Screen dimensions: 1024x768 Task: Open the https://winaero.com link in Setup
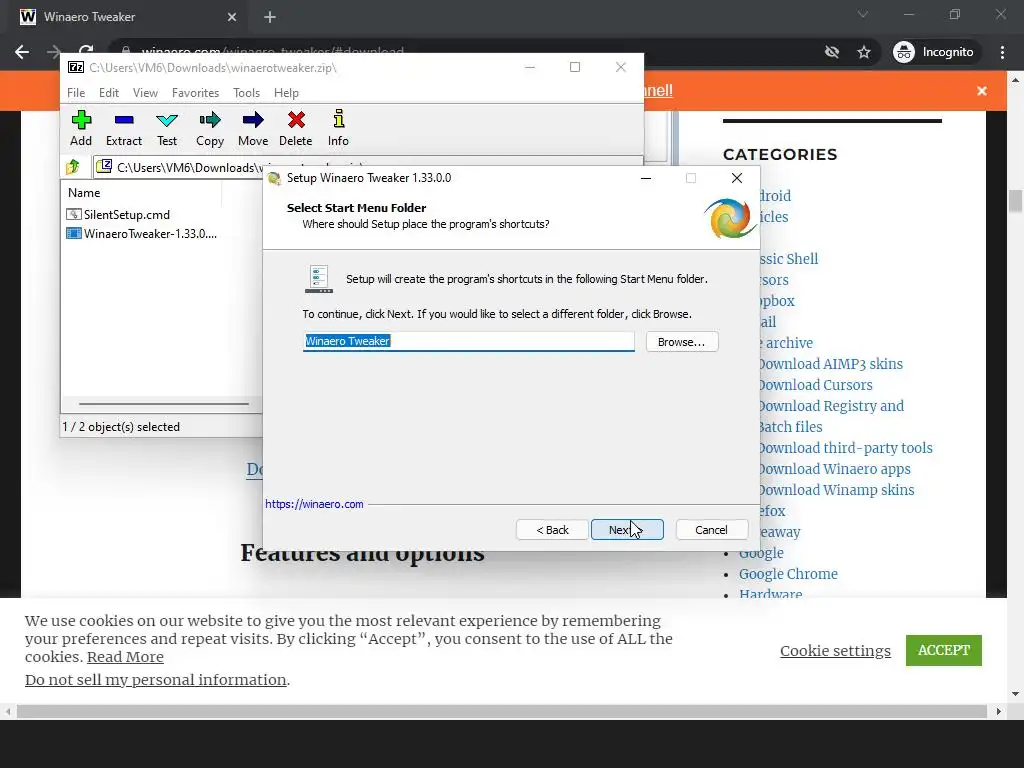(314, 504)
